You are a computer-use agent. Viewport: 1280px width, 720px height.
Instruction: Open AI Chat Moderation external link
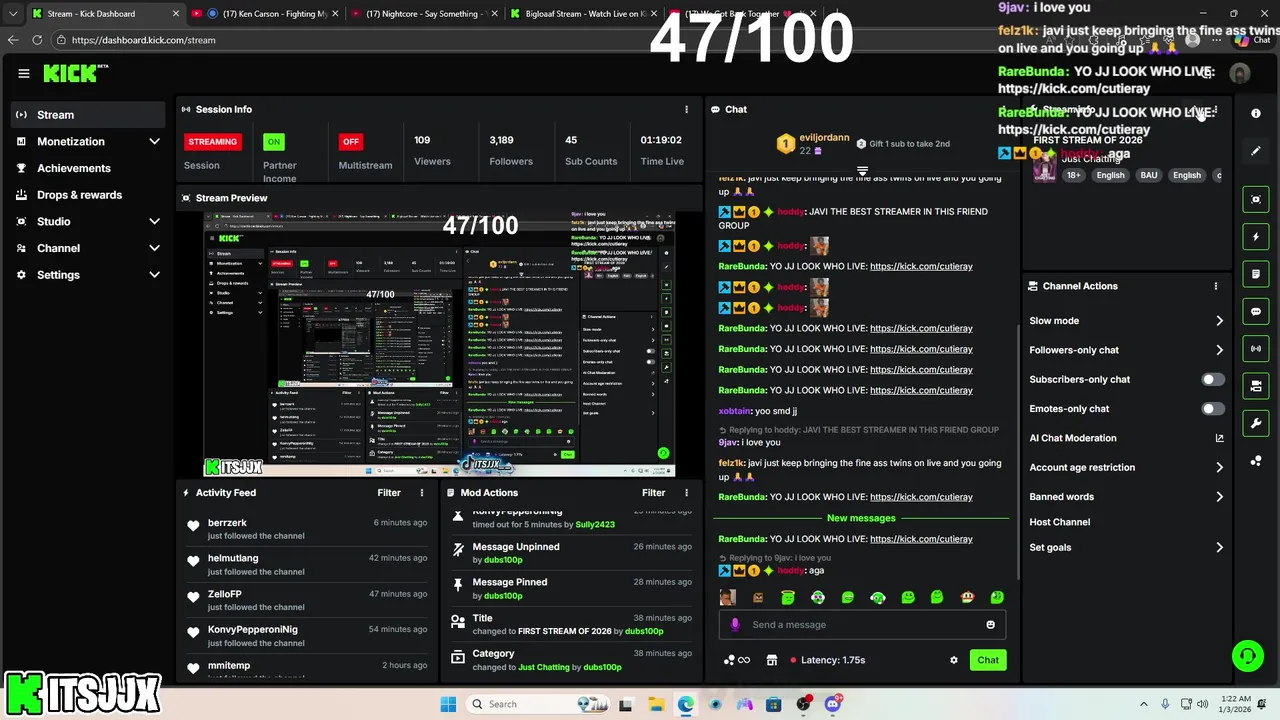[x=1219, y=438]
